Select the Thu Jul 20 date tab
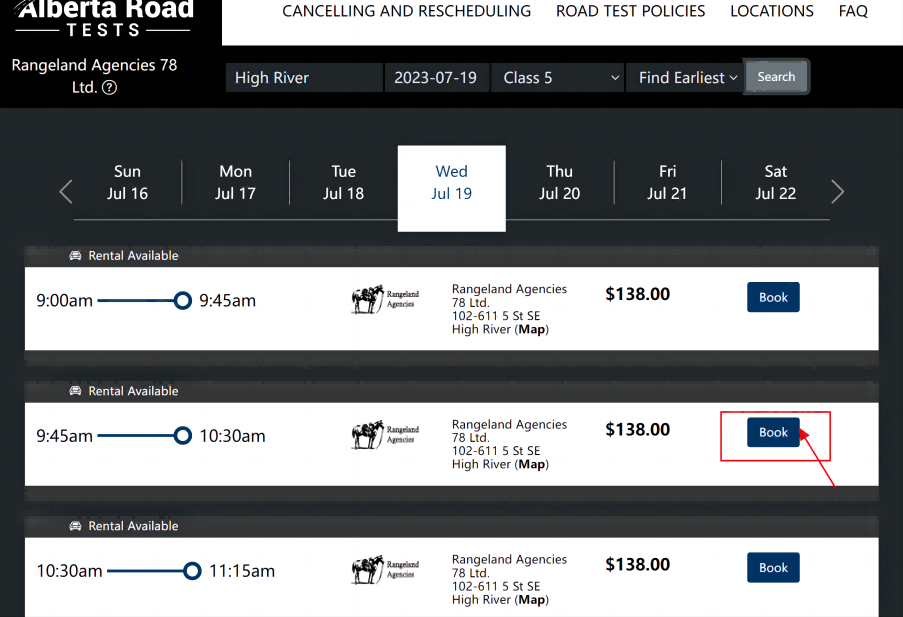The width and height of the screenshot is (903, 617). (560, 183)
